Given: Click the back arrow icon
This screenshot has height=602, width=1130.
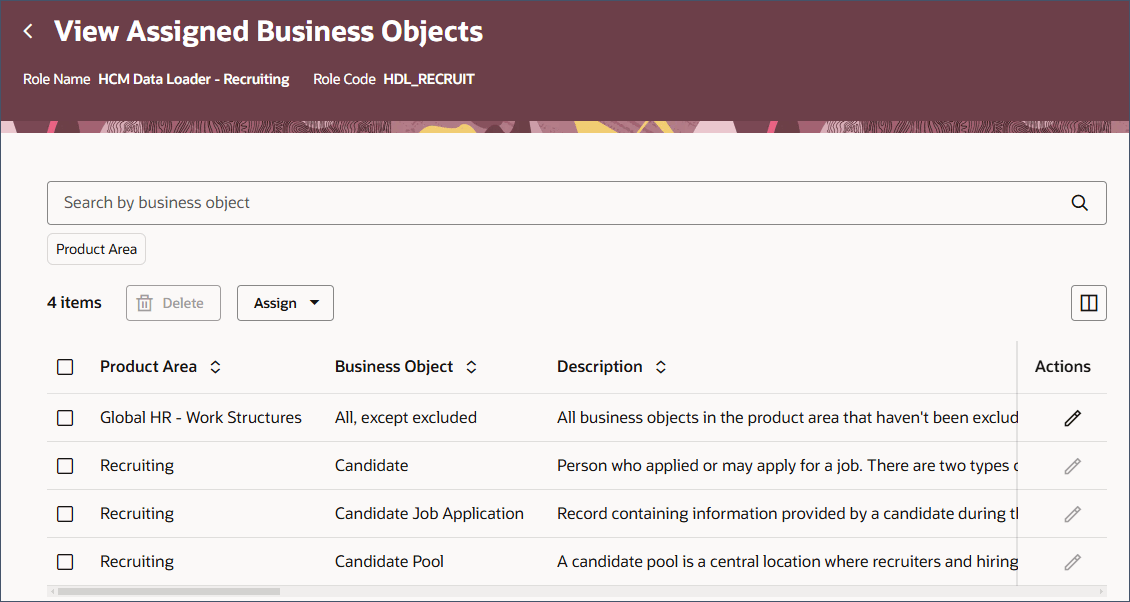Looking at the screenshot, I should (x=28, y=32).
